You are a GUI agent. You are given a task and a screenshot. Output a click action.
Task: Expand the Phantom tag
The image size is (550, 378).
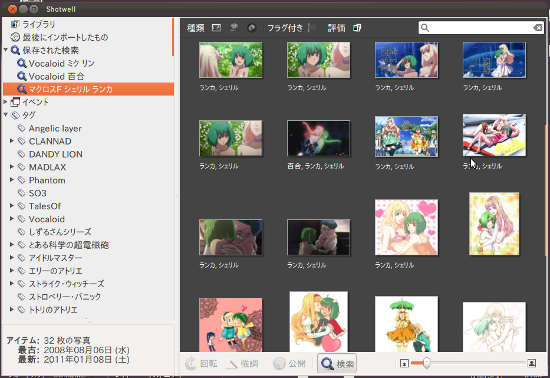click(x=12, y=180)
